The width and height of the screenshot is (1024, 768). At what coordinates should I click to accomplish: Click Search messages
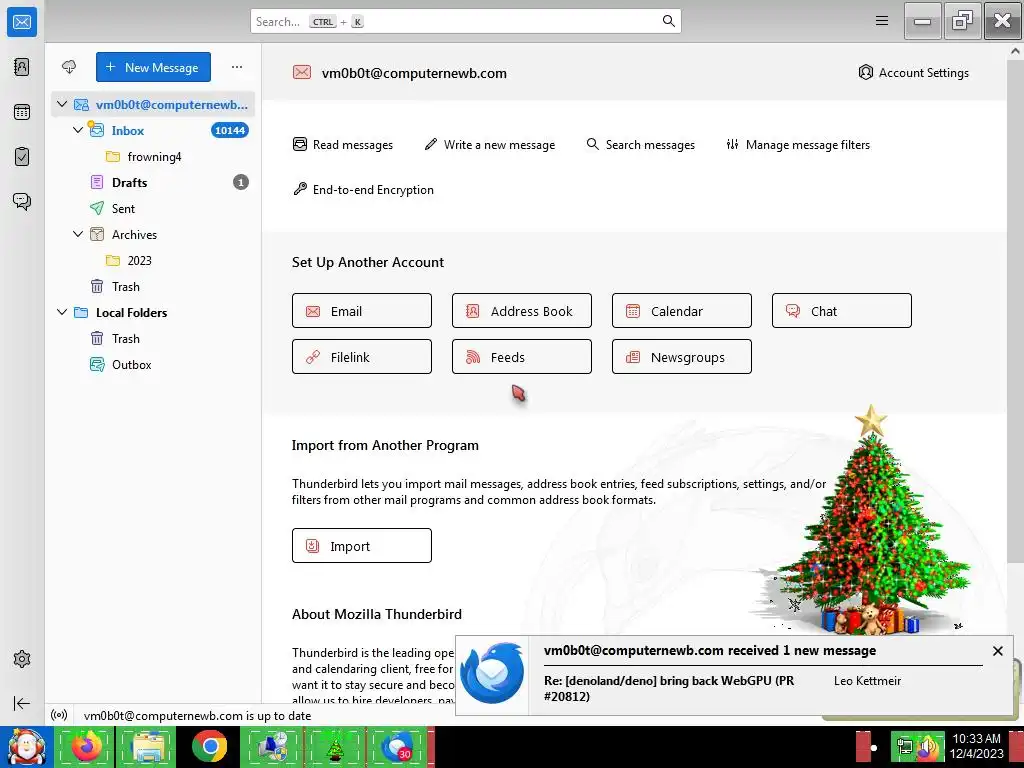pyautogui.click(x=641, y=144)
